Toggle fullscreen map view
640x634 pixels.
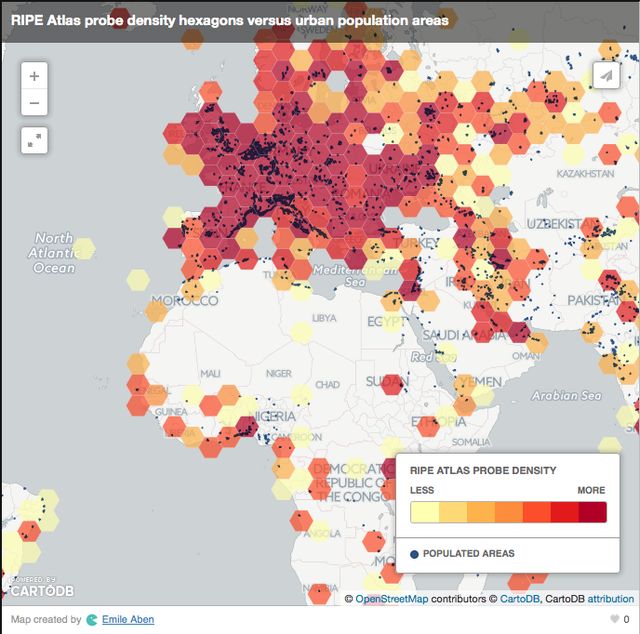click(x=34, y=140)
